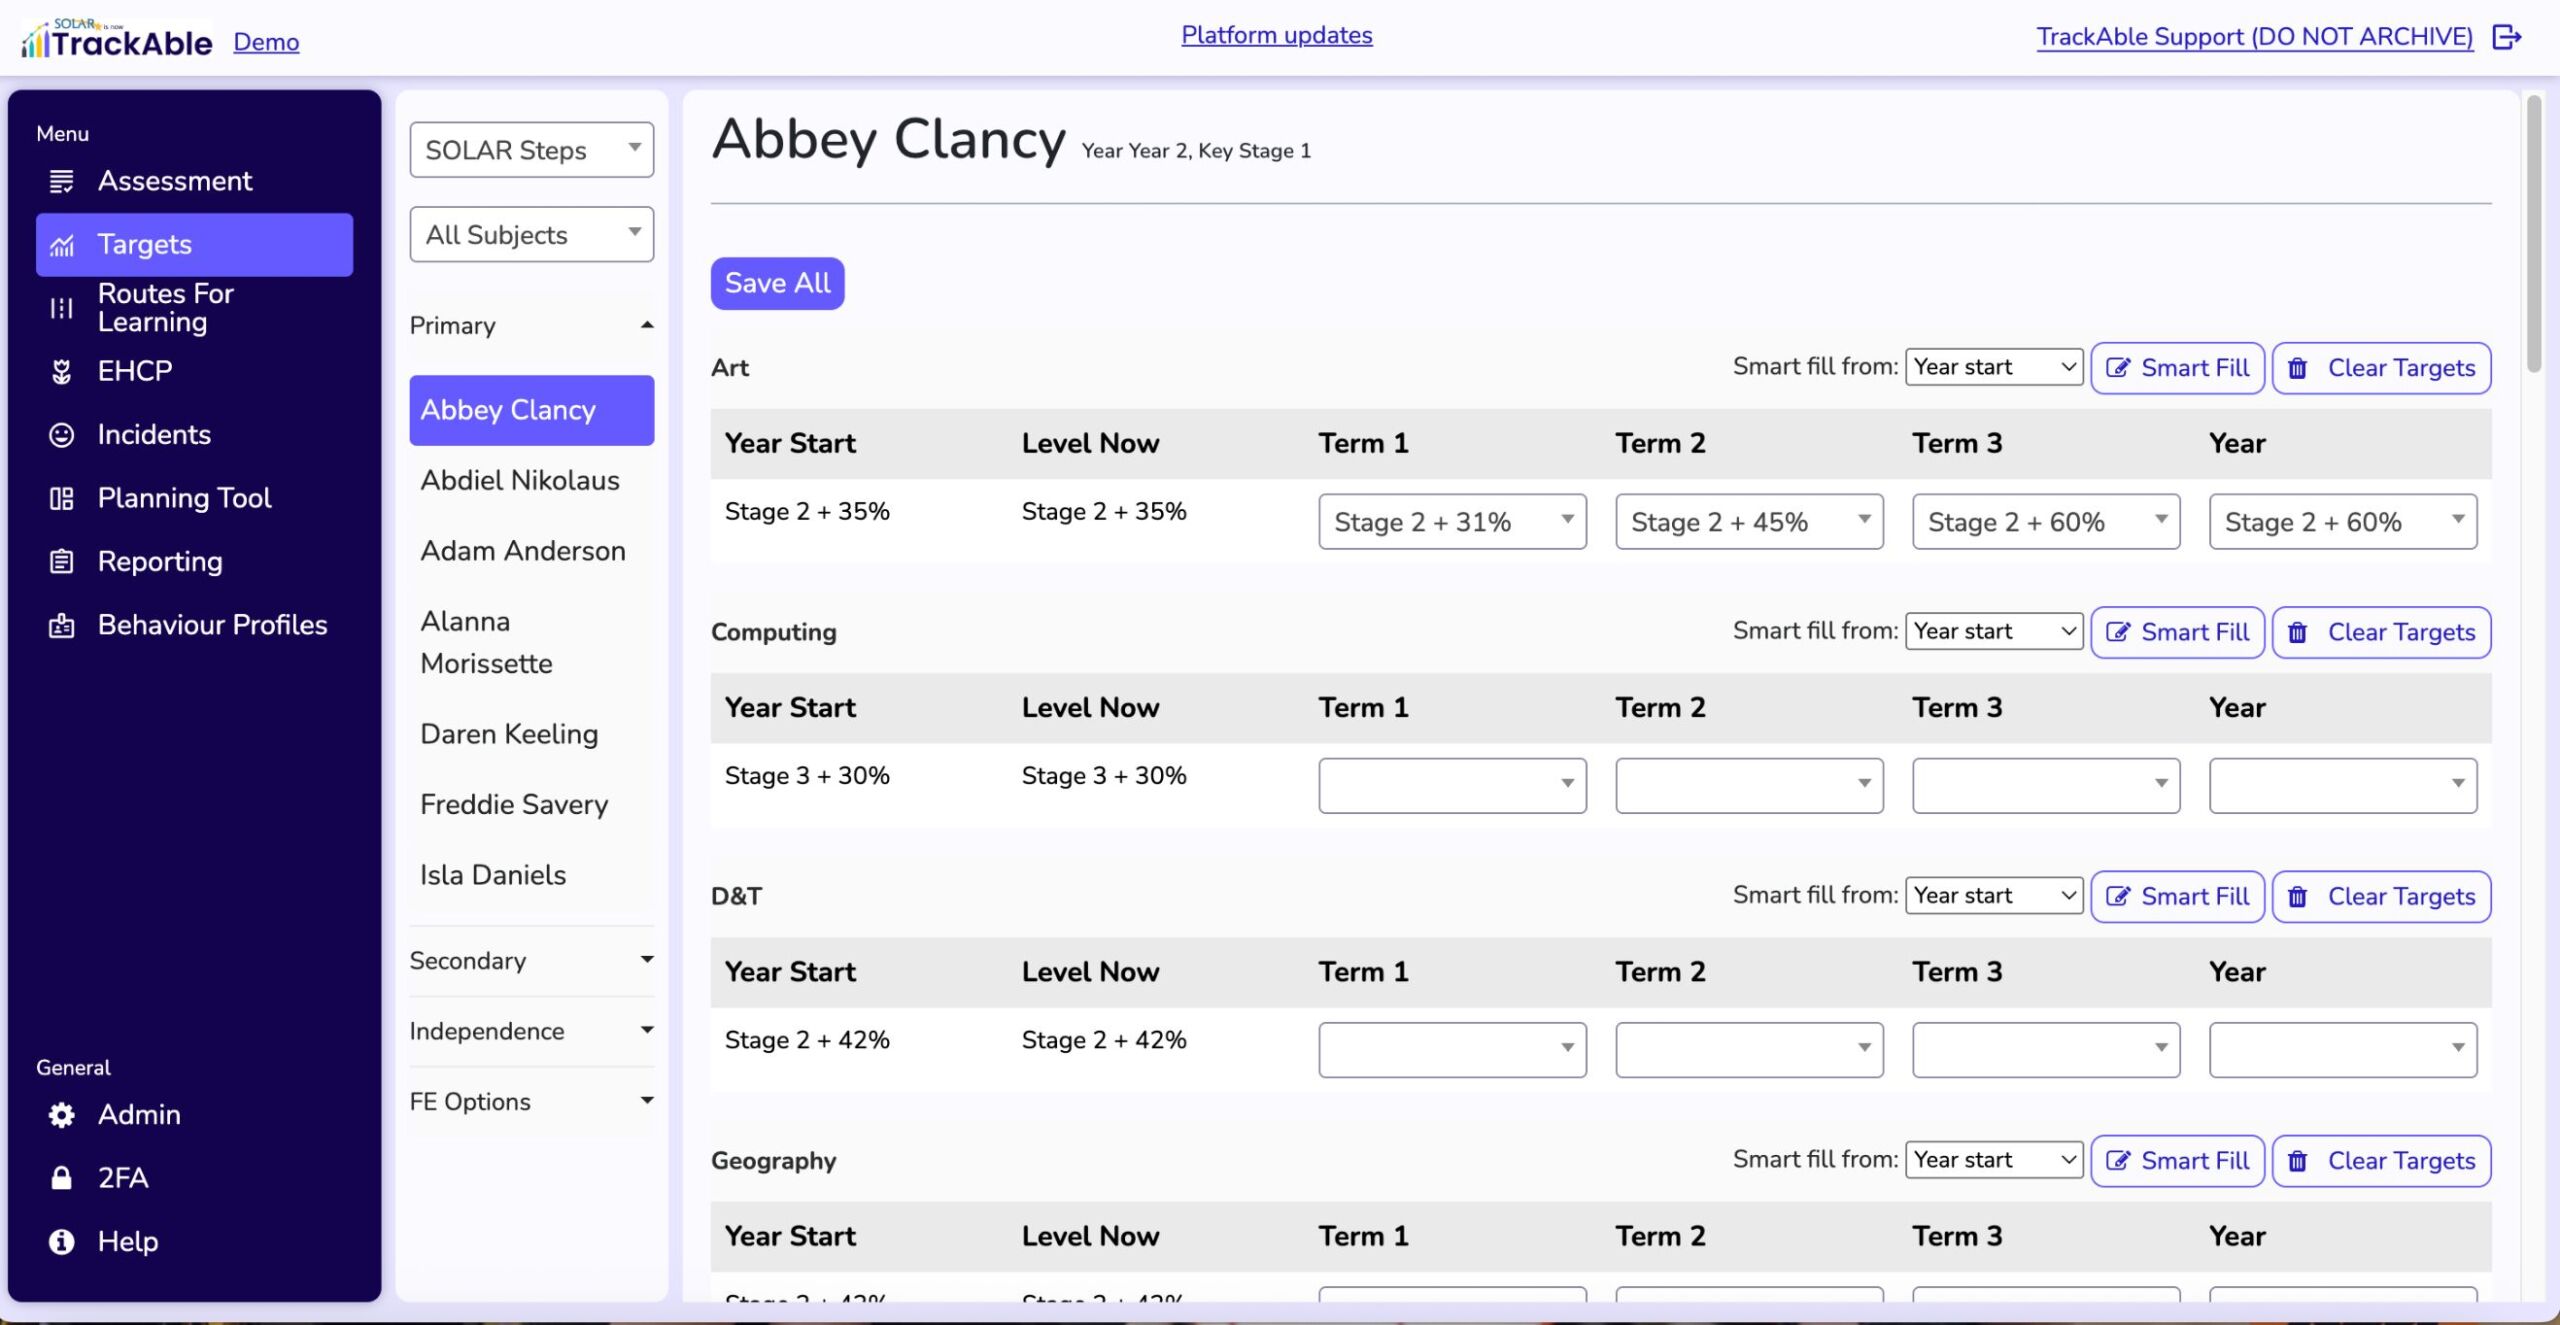Open Art Term 1 target dropdown
Screen dimensions: 2560x1325
click(1451, 522)
